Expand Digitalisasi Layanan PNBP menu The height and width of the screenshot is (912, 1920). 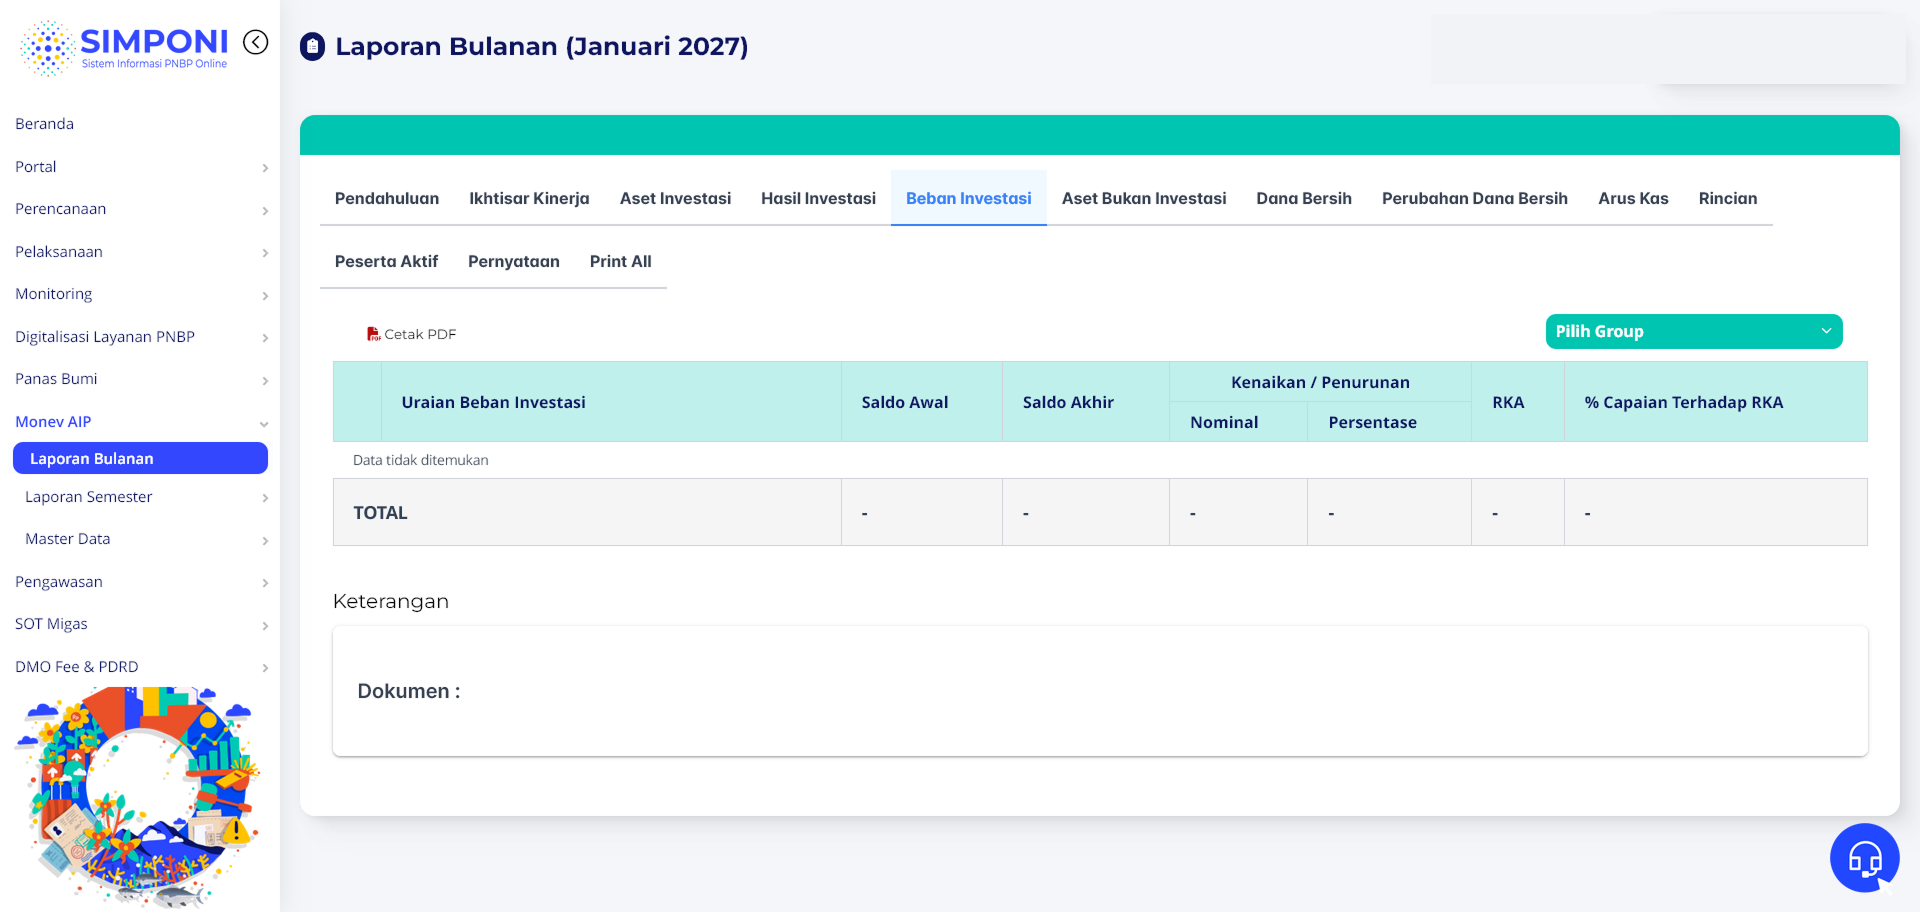click(140, 337)
